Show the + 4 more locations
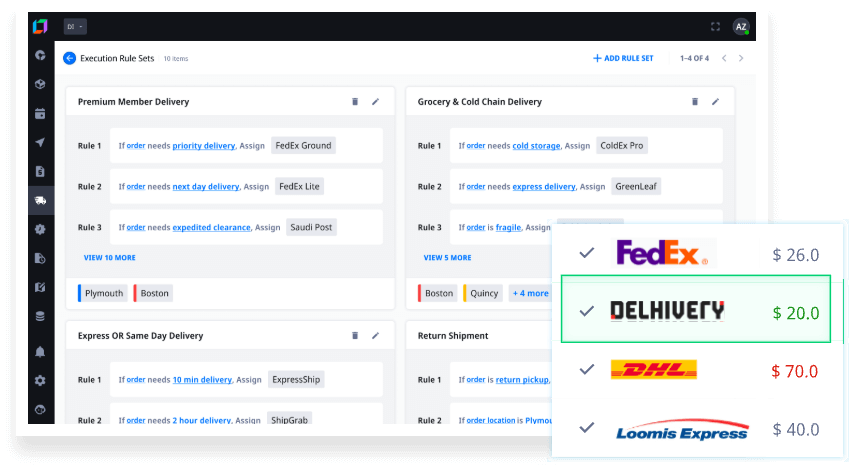 (x=530, y=294)
